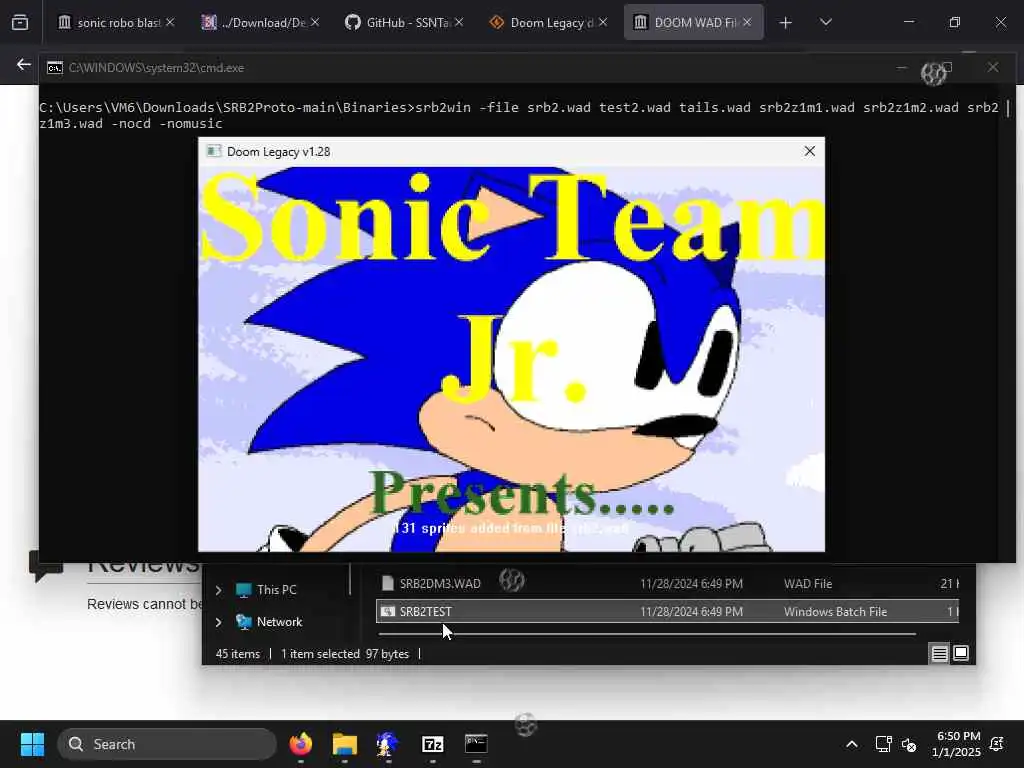Select Network in File Explorer sidebar

[x=269, y=622]
